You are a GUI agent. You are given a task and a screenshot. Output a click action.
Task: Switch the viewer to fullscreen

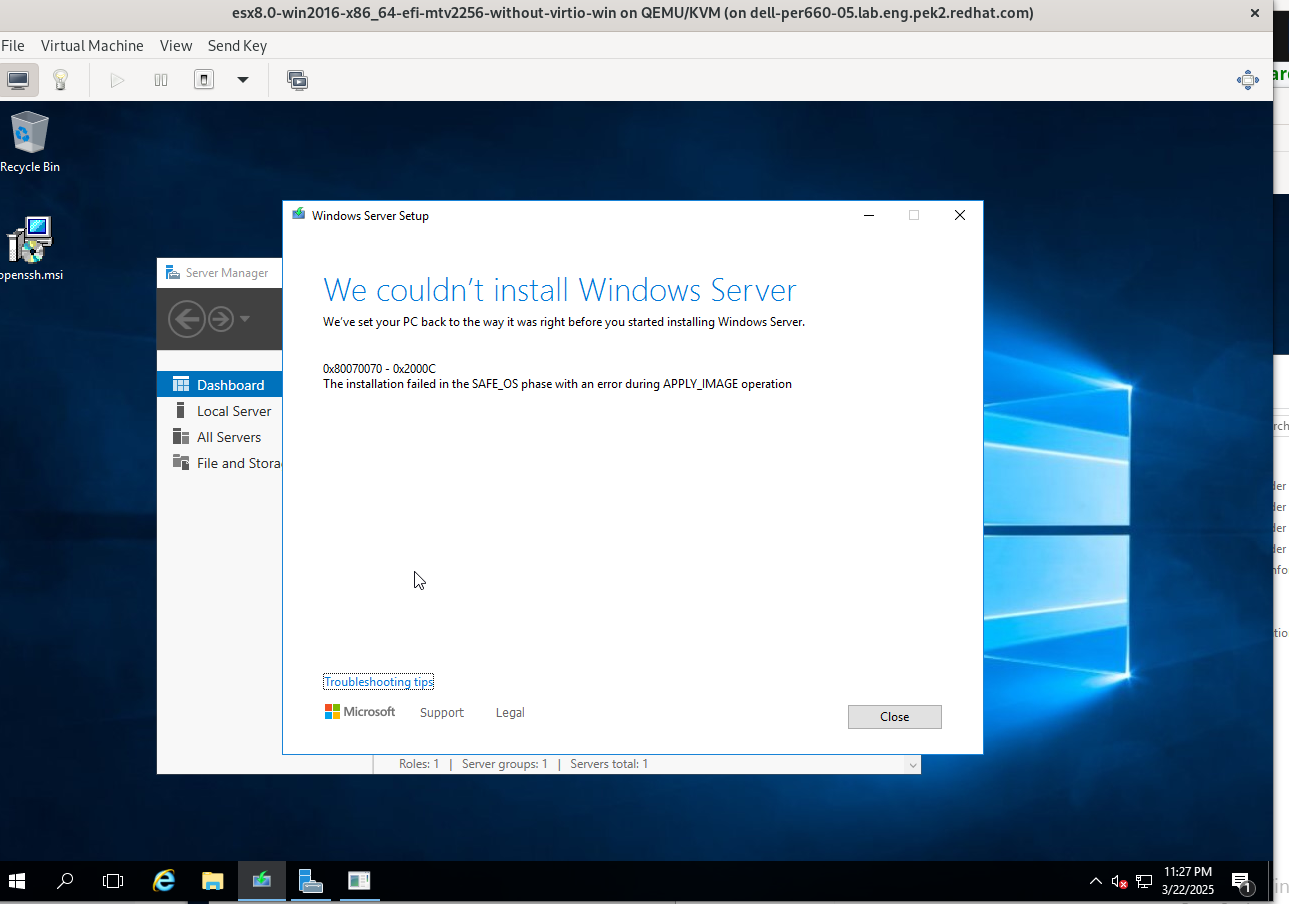tap(1247, 80)
